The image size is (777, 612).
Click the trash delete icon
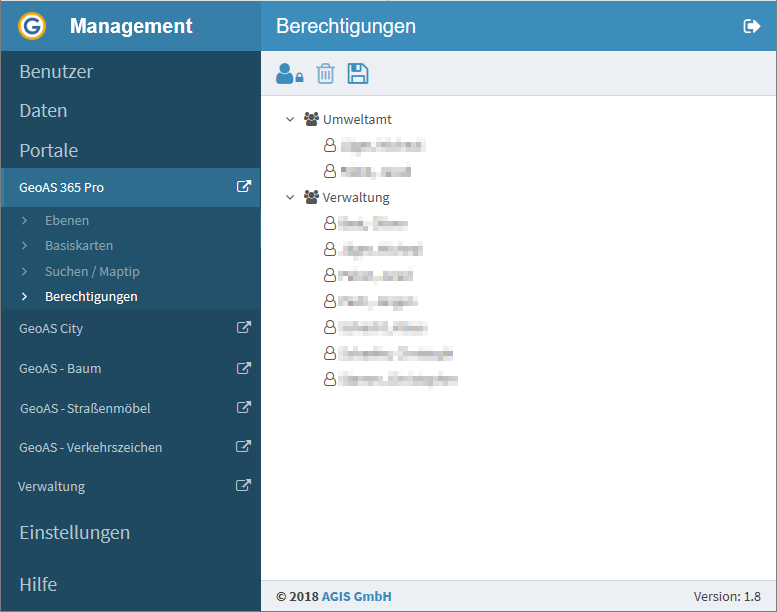coord(326,74)
